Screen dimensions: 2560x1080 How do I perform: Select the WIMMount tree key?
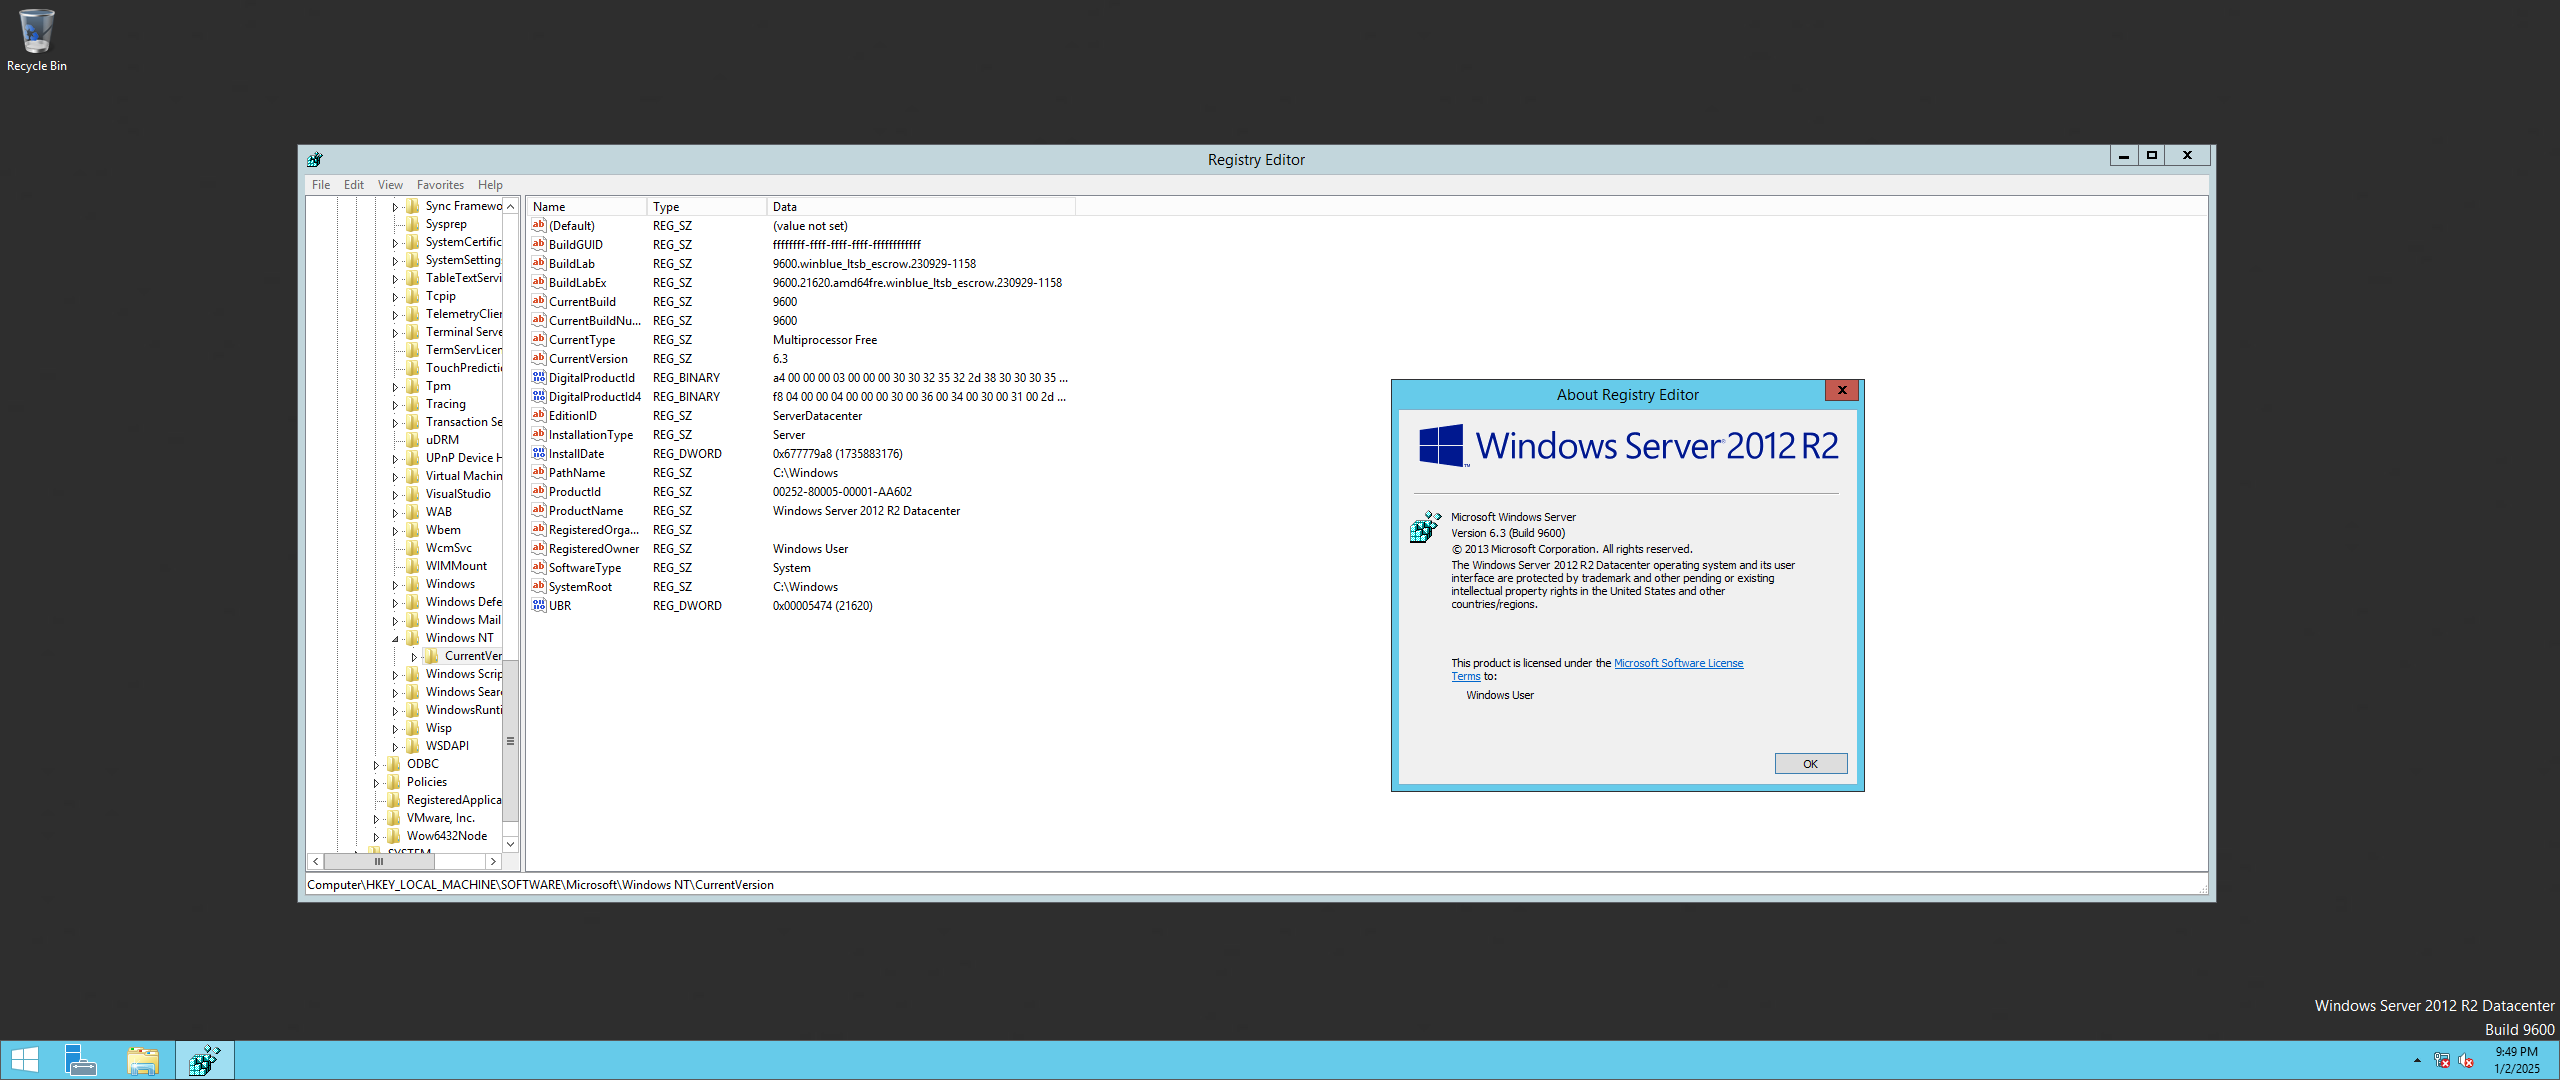click(x=456, y=566)
